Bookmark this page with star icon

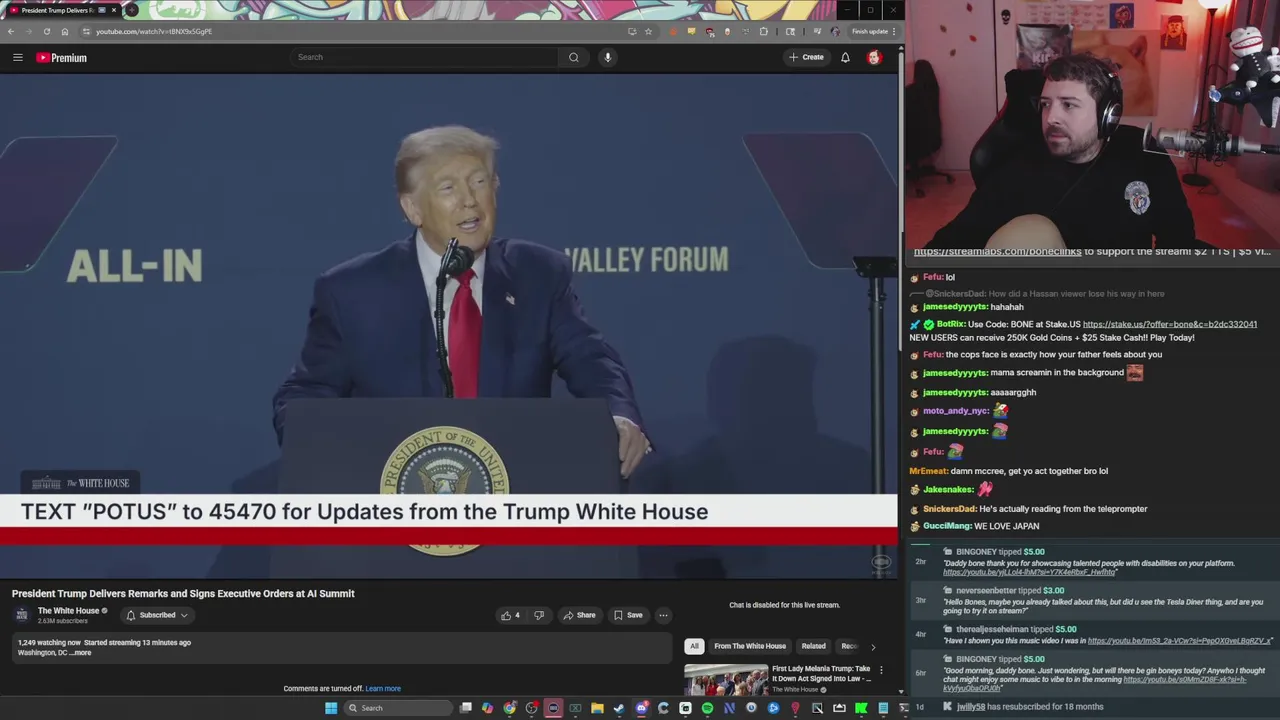pyautogui.click(x=648, y=31)
